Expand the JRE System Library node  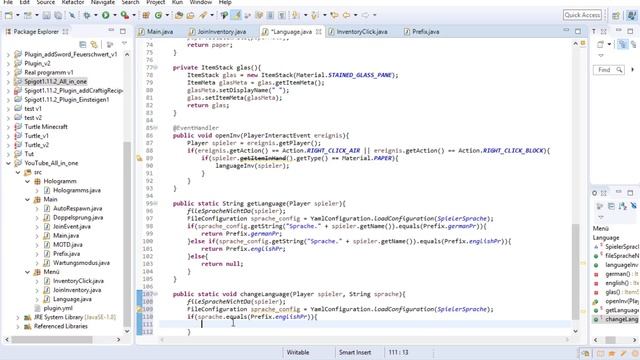click(18, 317)
